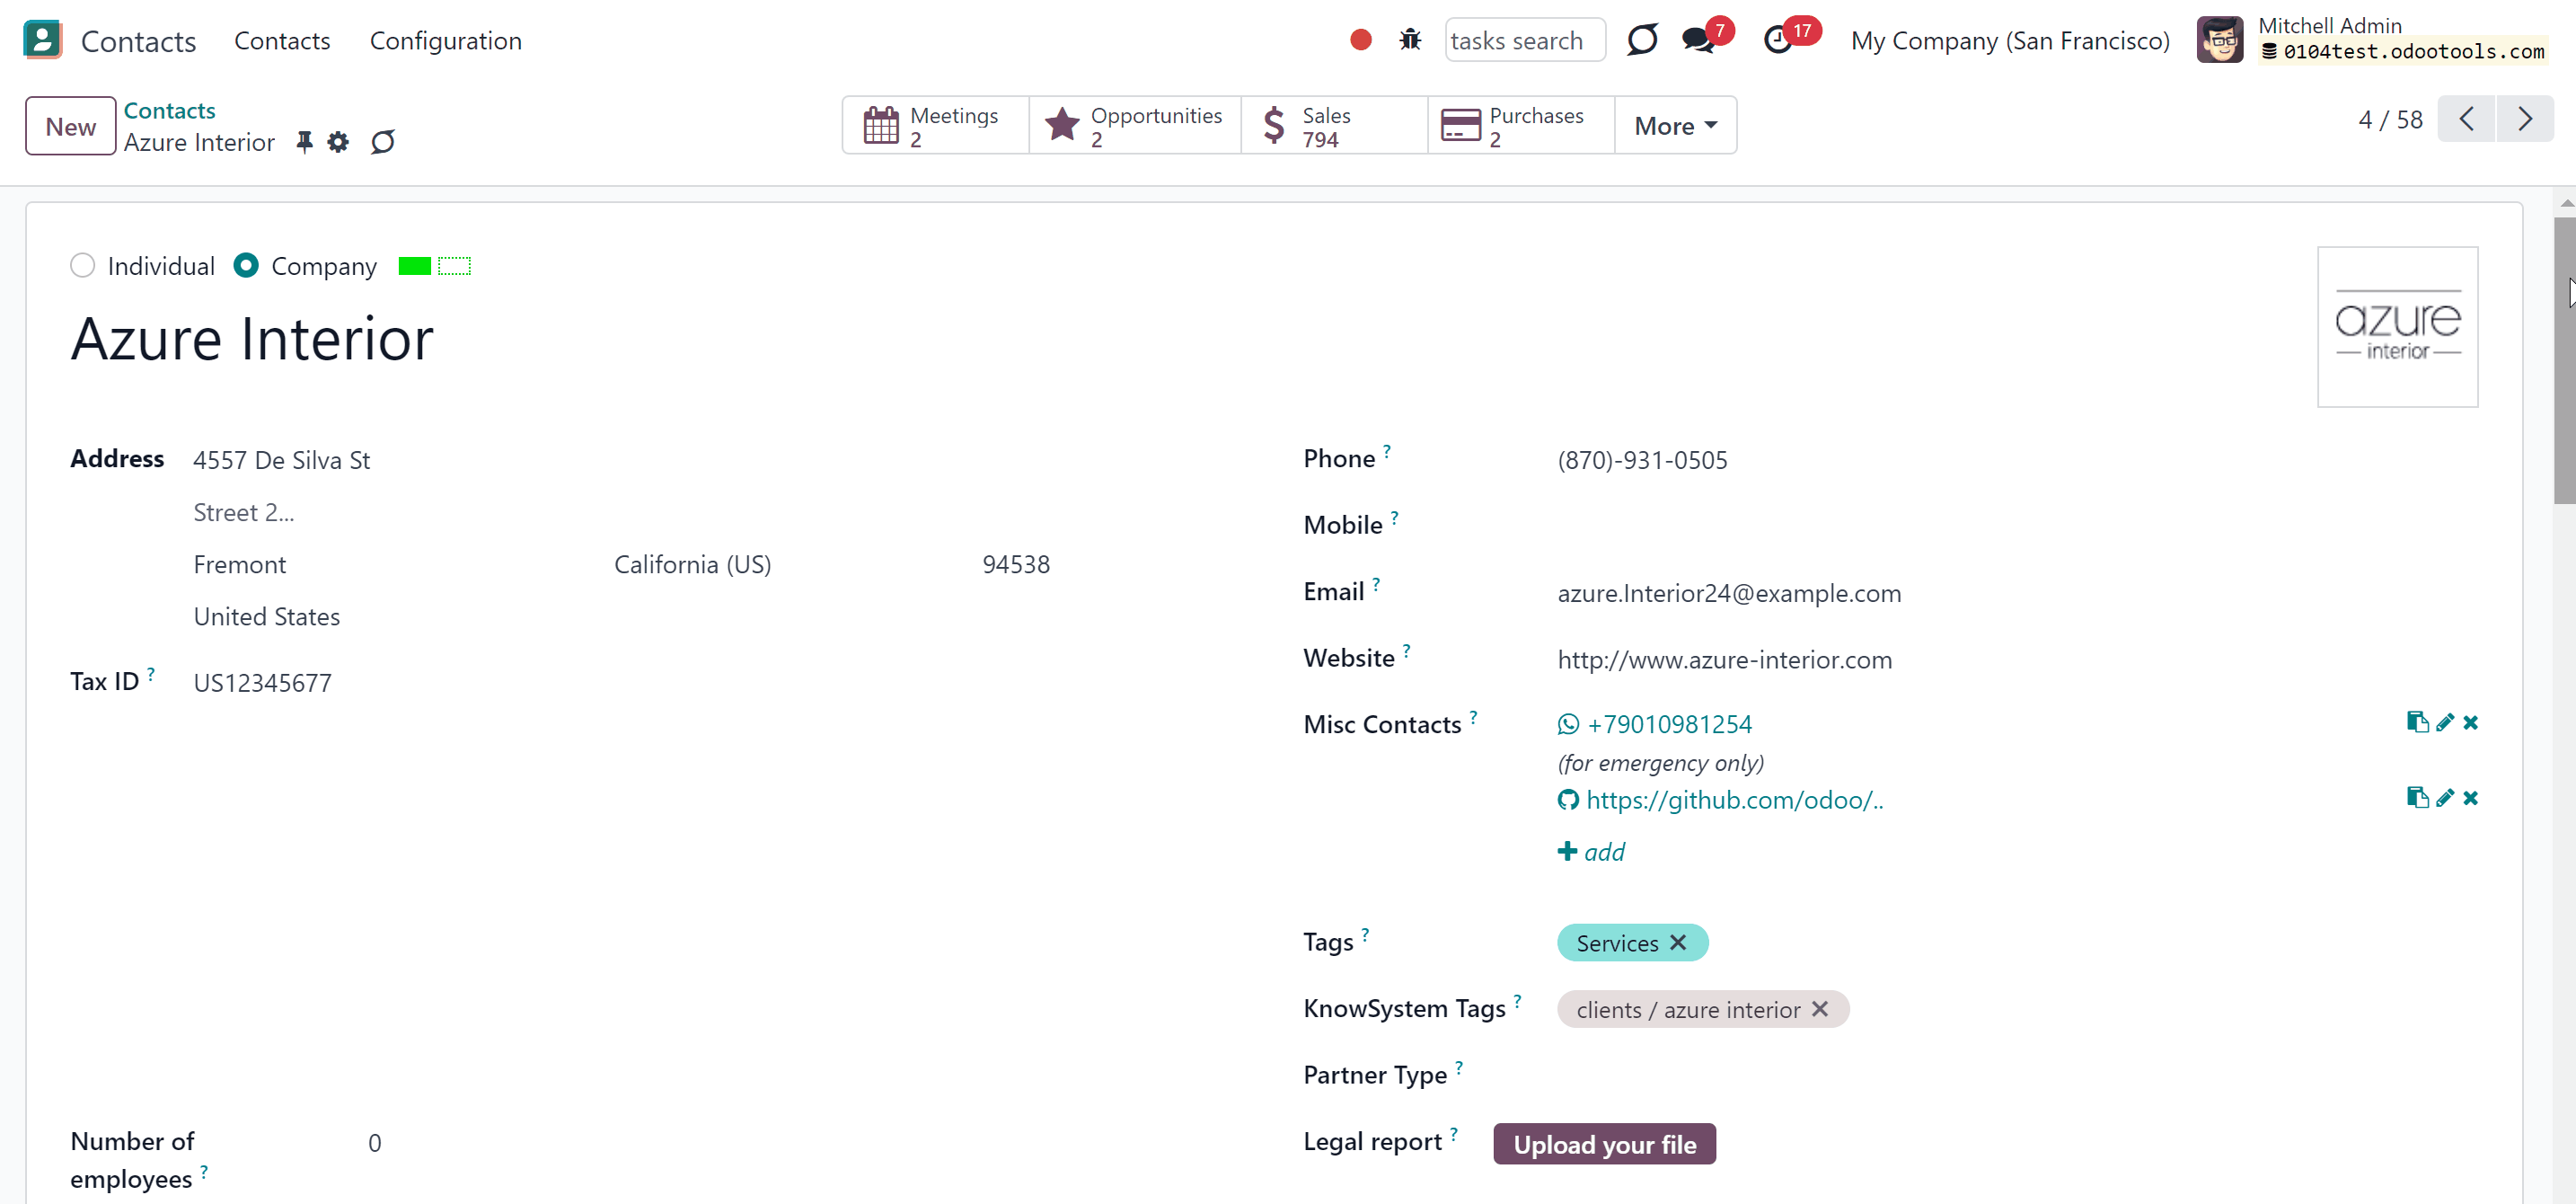Open the Partner Type field
Screen dimensions: 2576x1204
(x=2016, y=1075)
